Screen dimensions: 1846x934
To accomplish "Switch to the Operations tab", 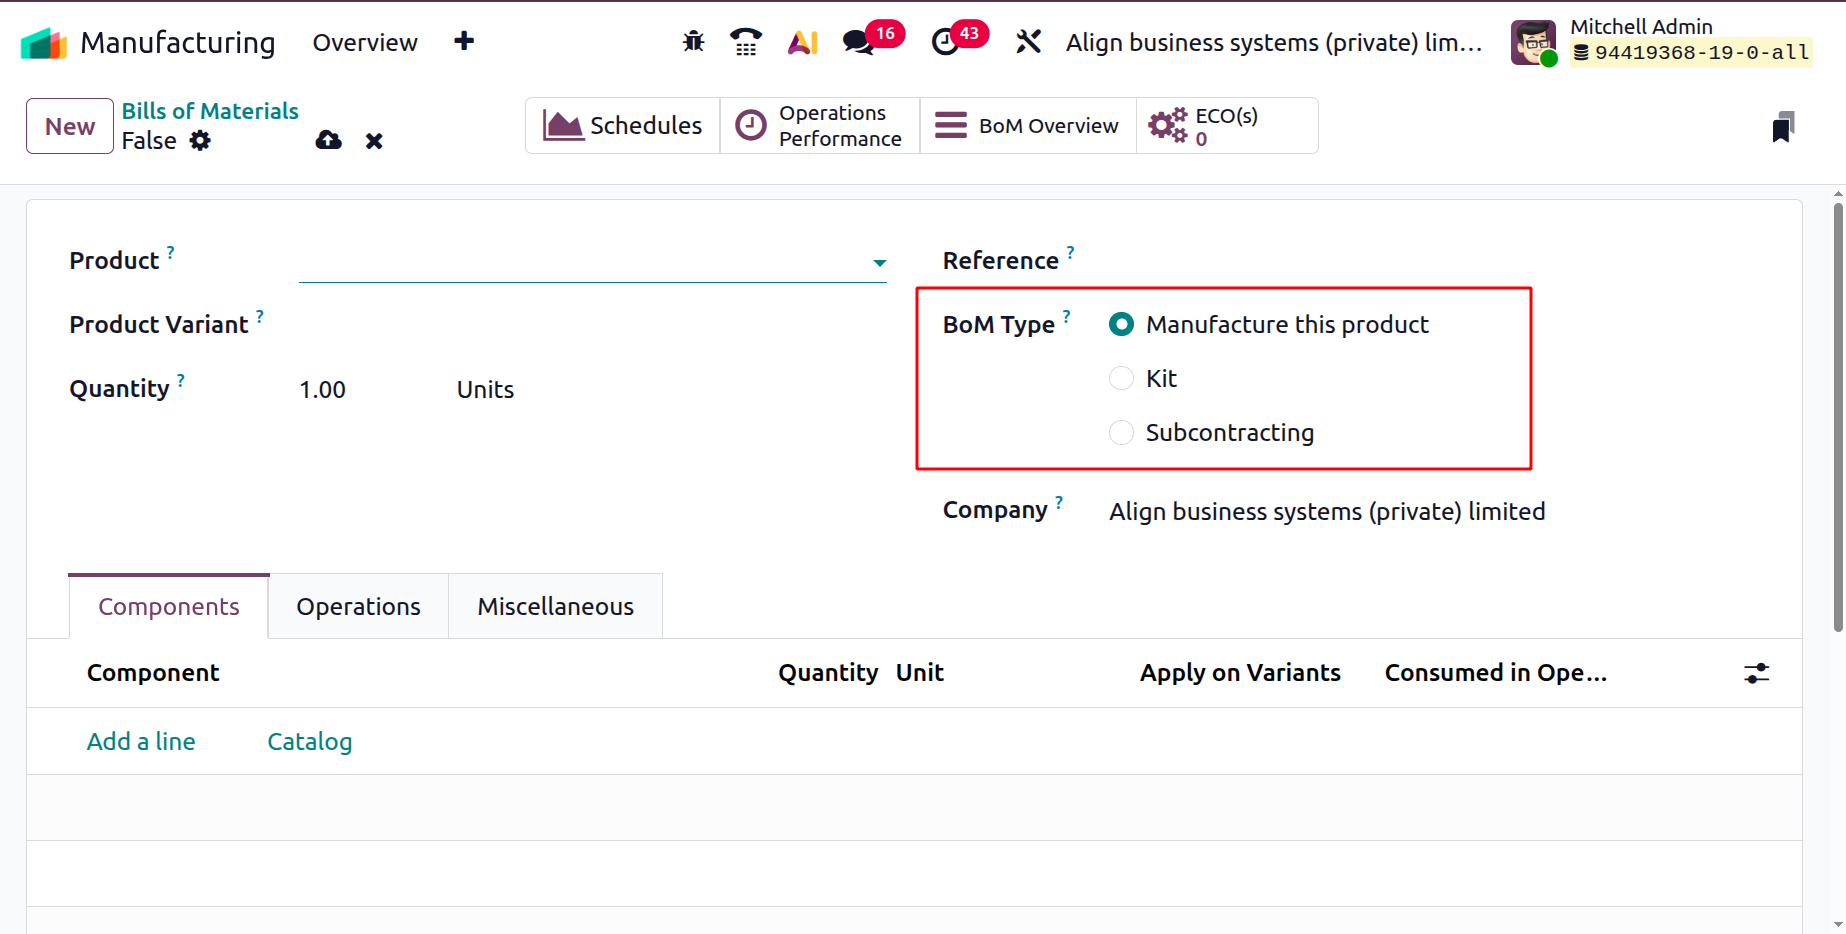I will coord(358,607).
